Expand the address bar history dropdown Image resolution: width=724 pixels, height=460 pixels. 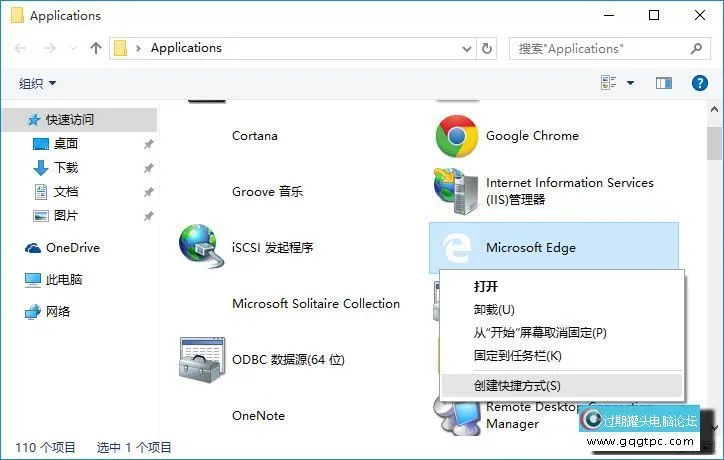464,48
